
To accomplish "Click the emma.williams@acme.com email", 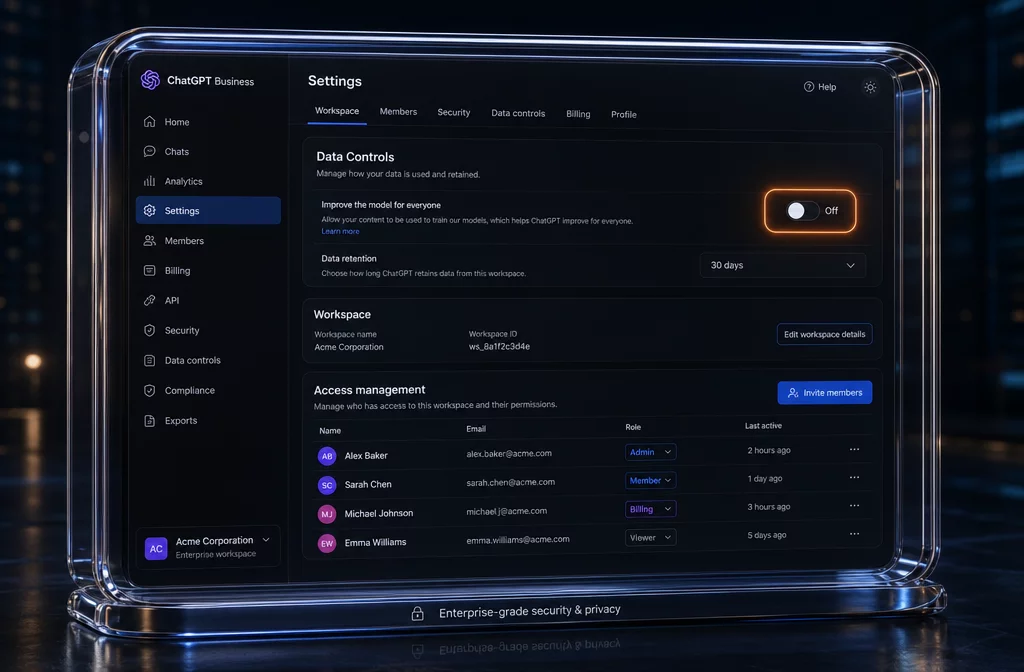I will [518, 539].
